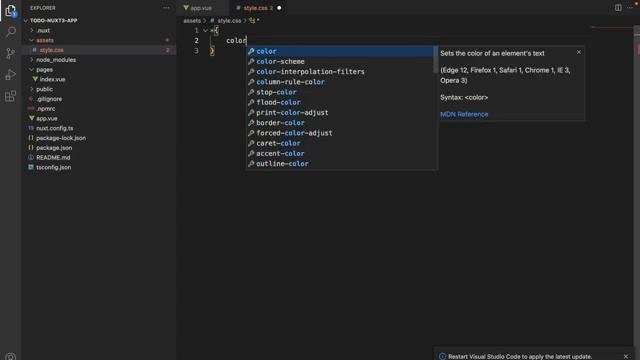Select column-rule-color suggestion
Viewport: 640px width, 360px height.
pos(340,82)
